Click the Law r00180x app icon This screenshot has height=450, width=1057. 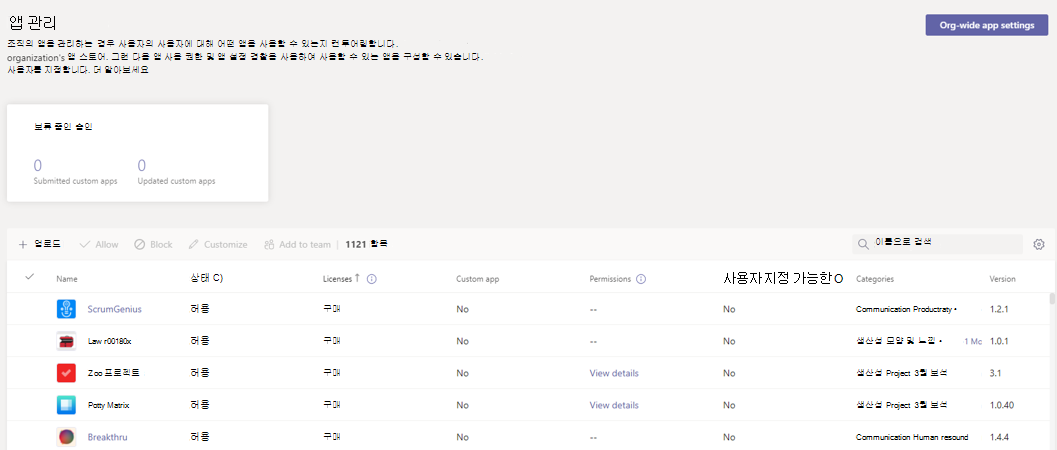(x=66, y=342)
